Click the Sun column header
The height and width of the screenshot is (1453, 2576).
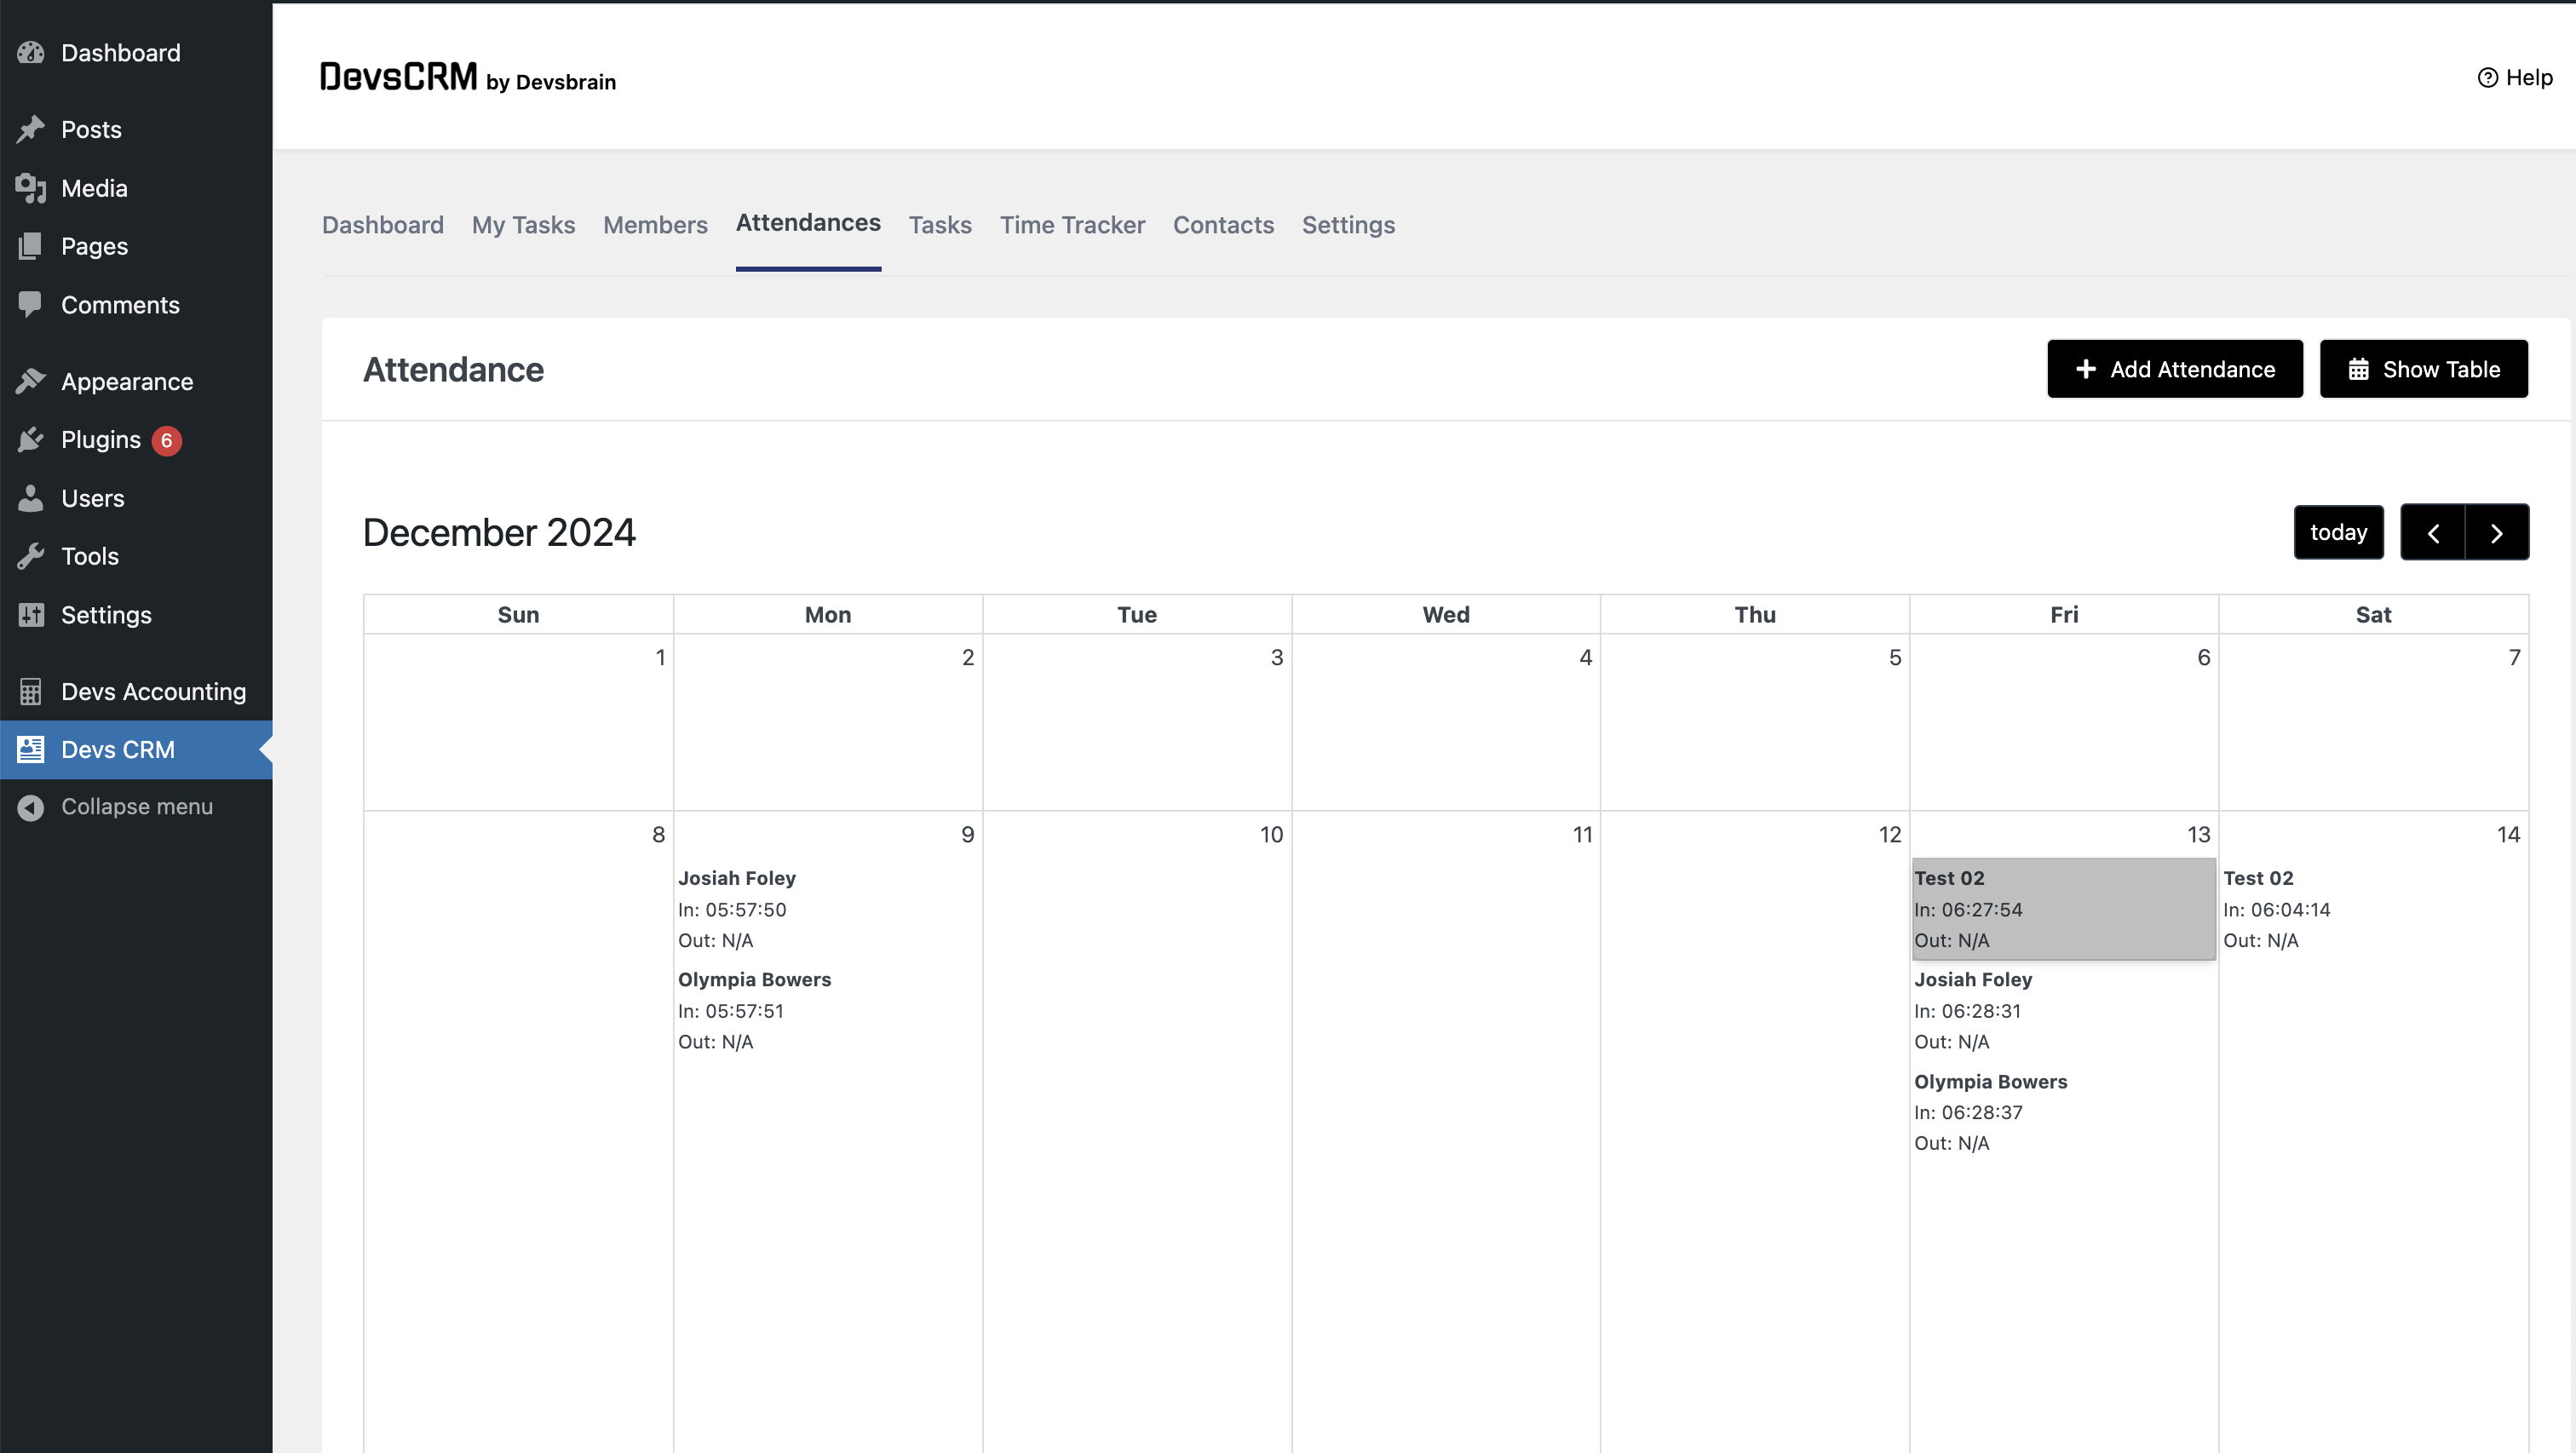coord(518,615)
